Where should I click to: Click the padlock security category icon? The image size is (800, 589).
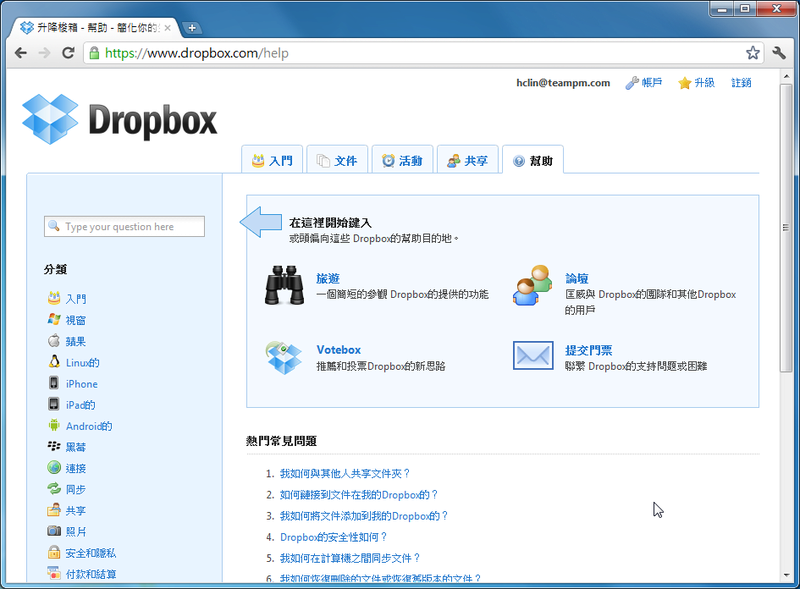[54, 552]
